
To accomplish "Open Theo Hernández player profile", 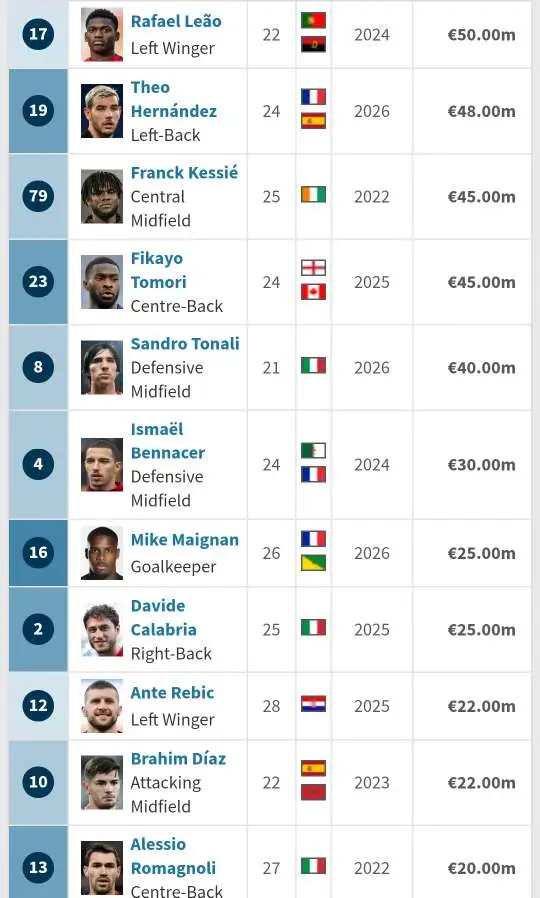I will [174, 99].
